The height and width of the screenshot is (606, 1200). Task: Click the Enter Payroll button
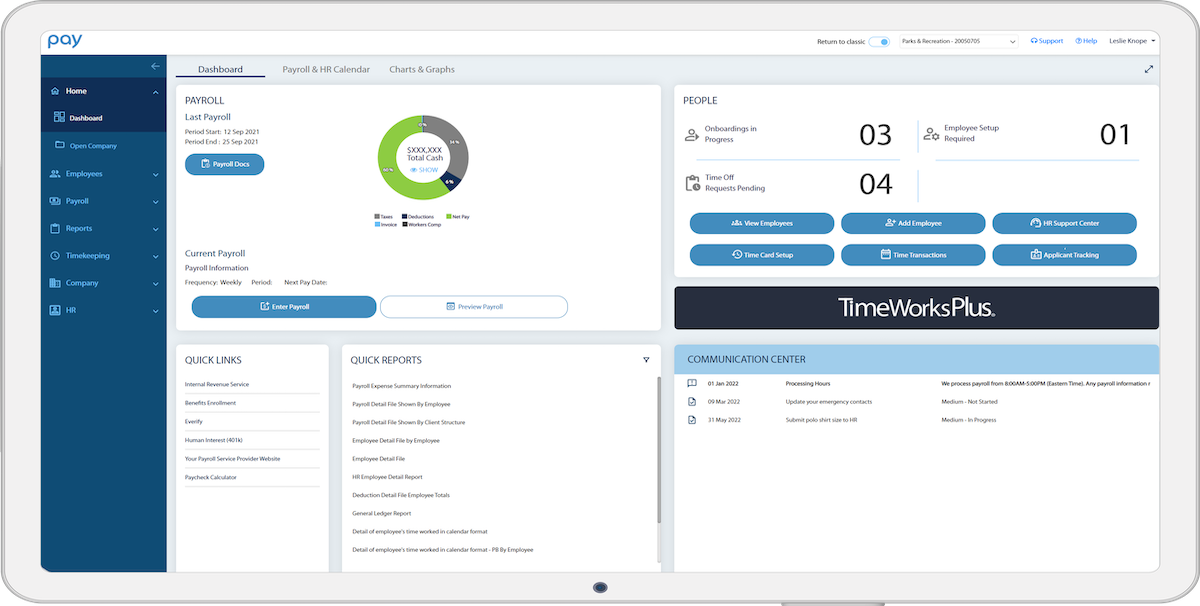coord(284,307)
